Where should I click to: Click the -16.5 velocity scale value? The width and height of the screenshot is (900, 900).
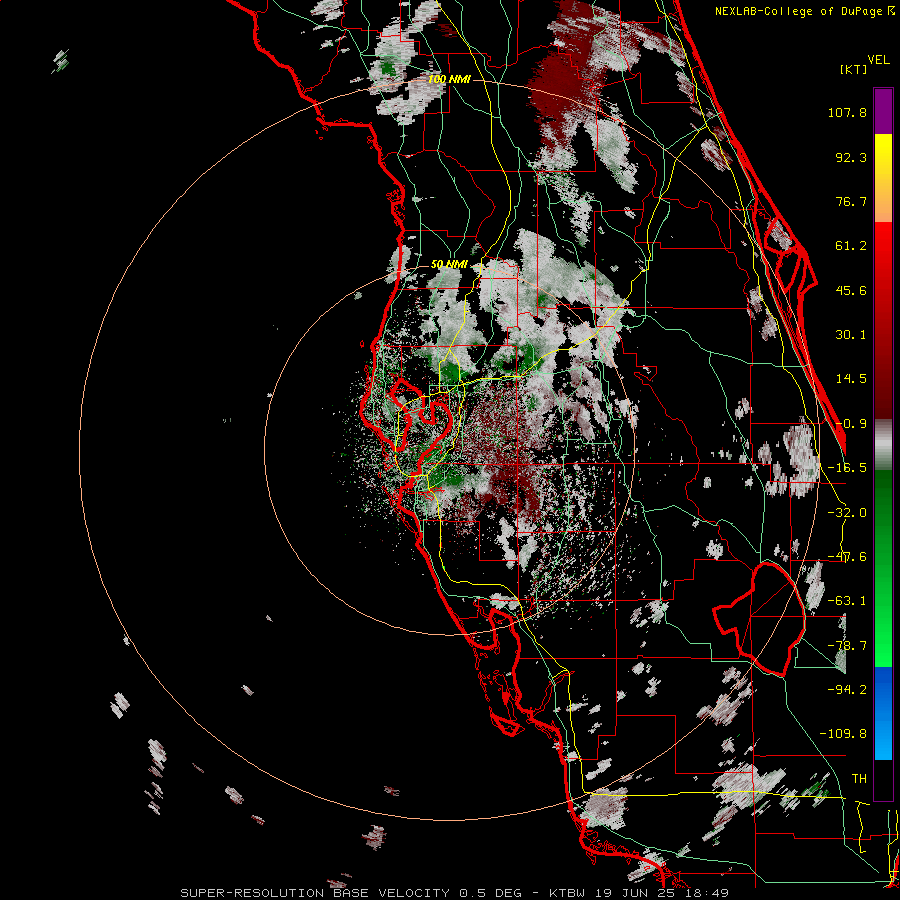[847, 468]
